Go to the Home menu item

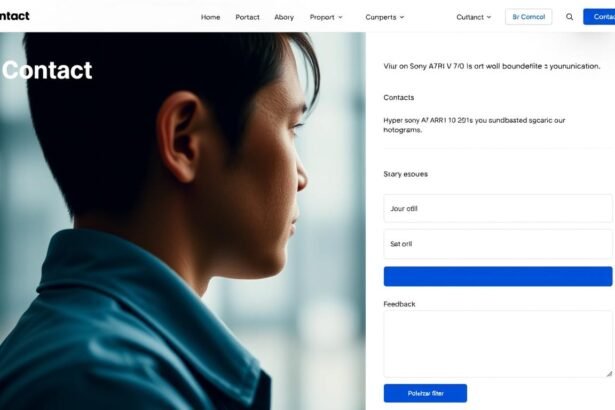[210, 17]
